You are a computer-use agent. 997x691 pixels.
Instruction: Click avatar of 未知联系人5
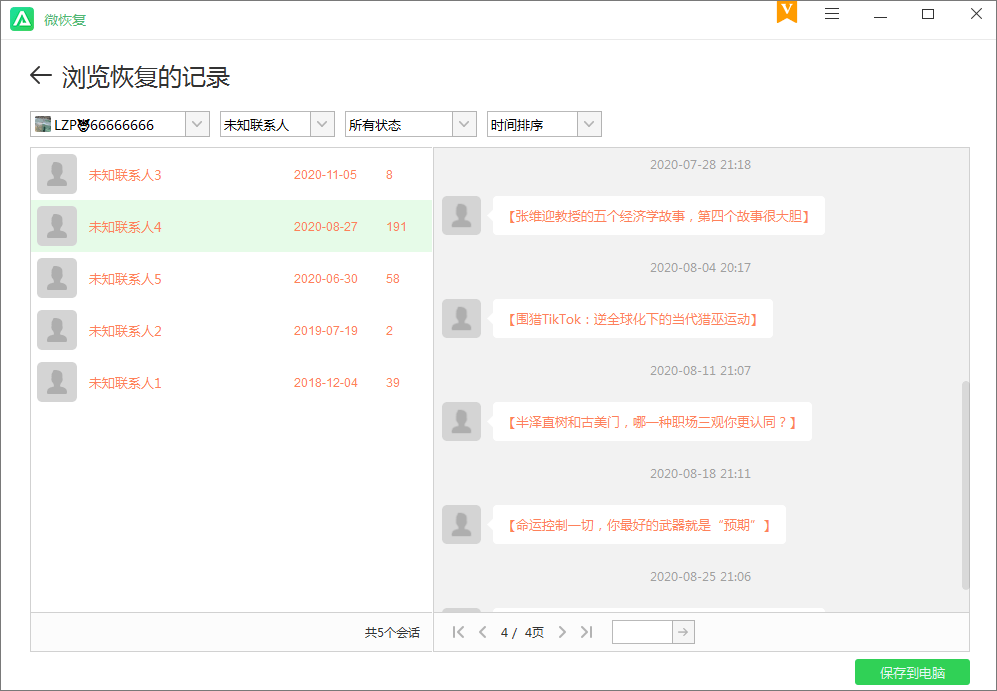57,278
